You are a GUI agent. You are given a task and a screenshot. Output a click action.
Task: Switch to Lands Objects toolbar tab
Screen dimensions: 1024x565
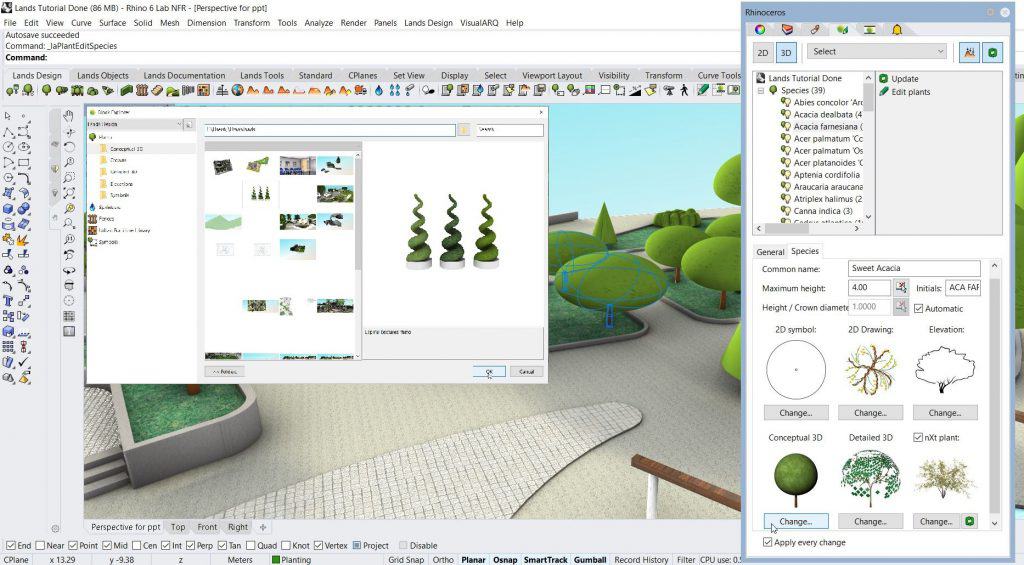pyautogui.click(x=103, y=75)
